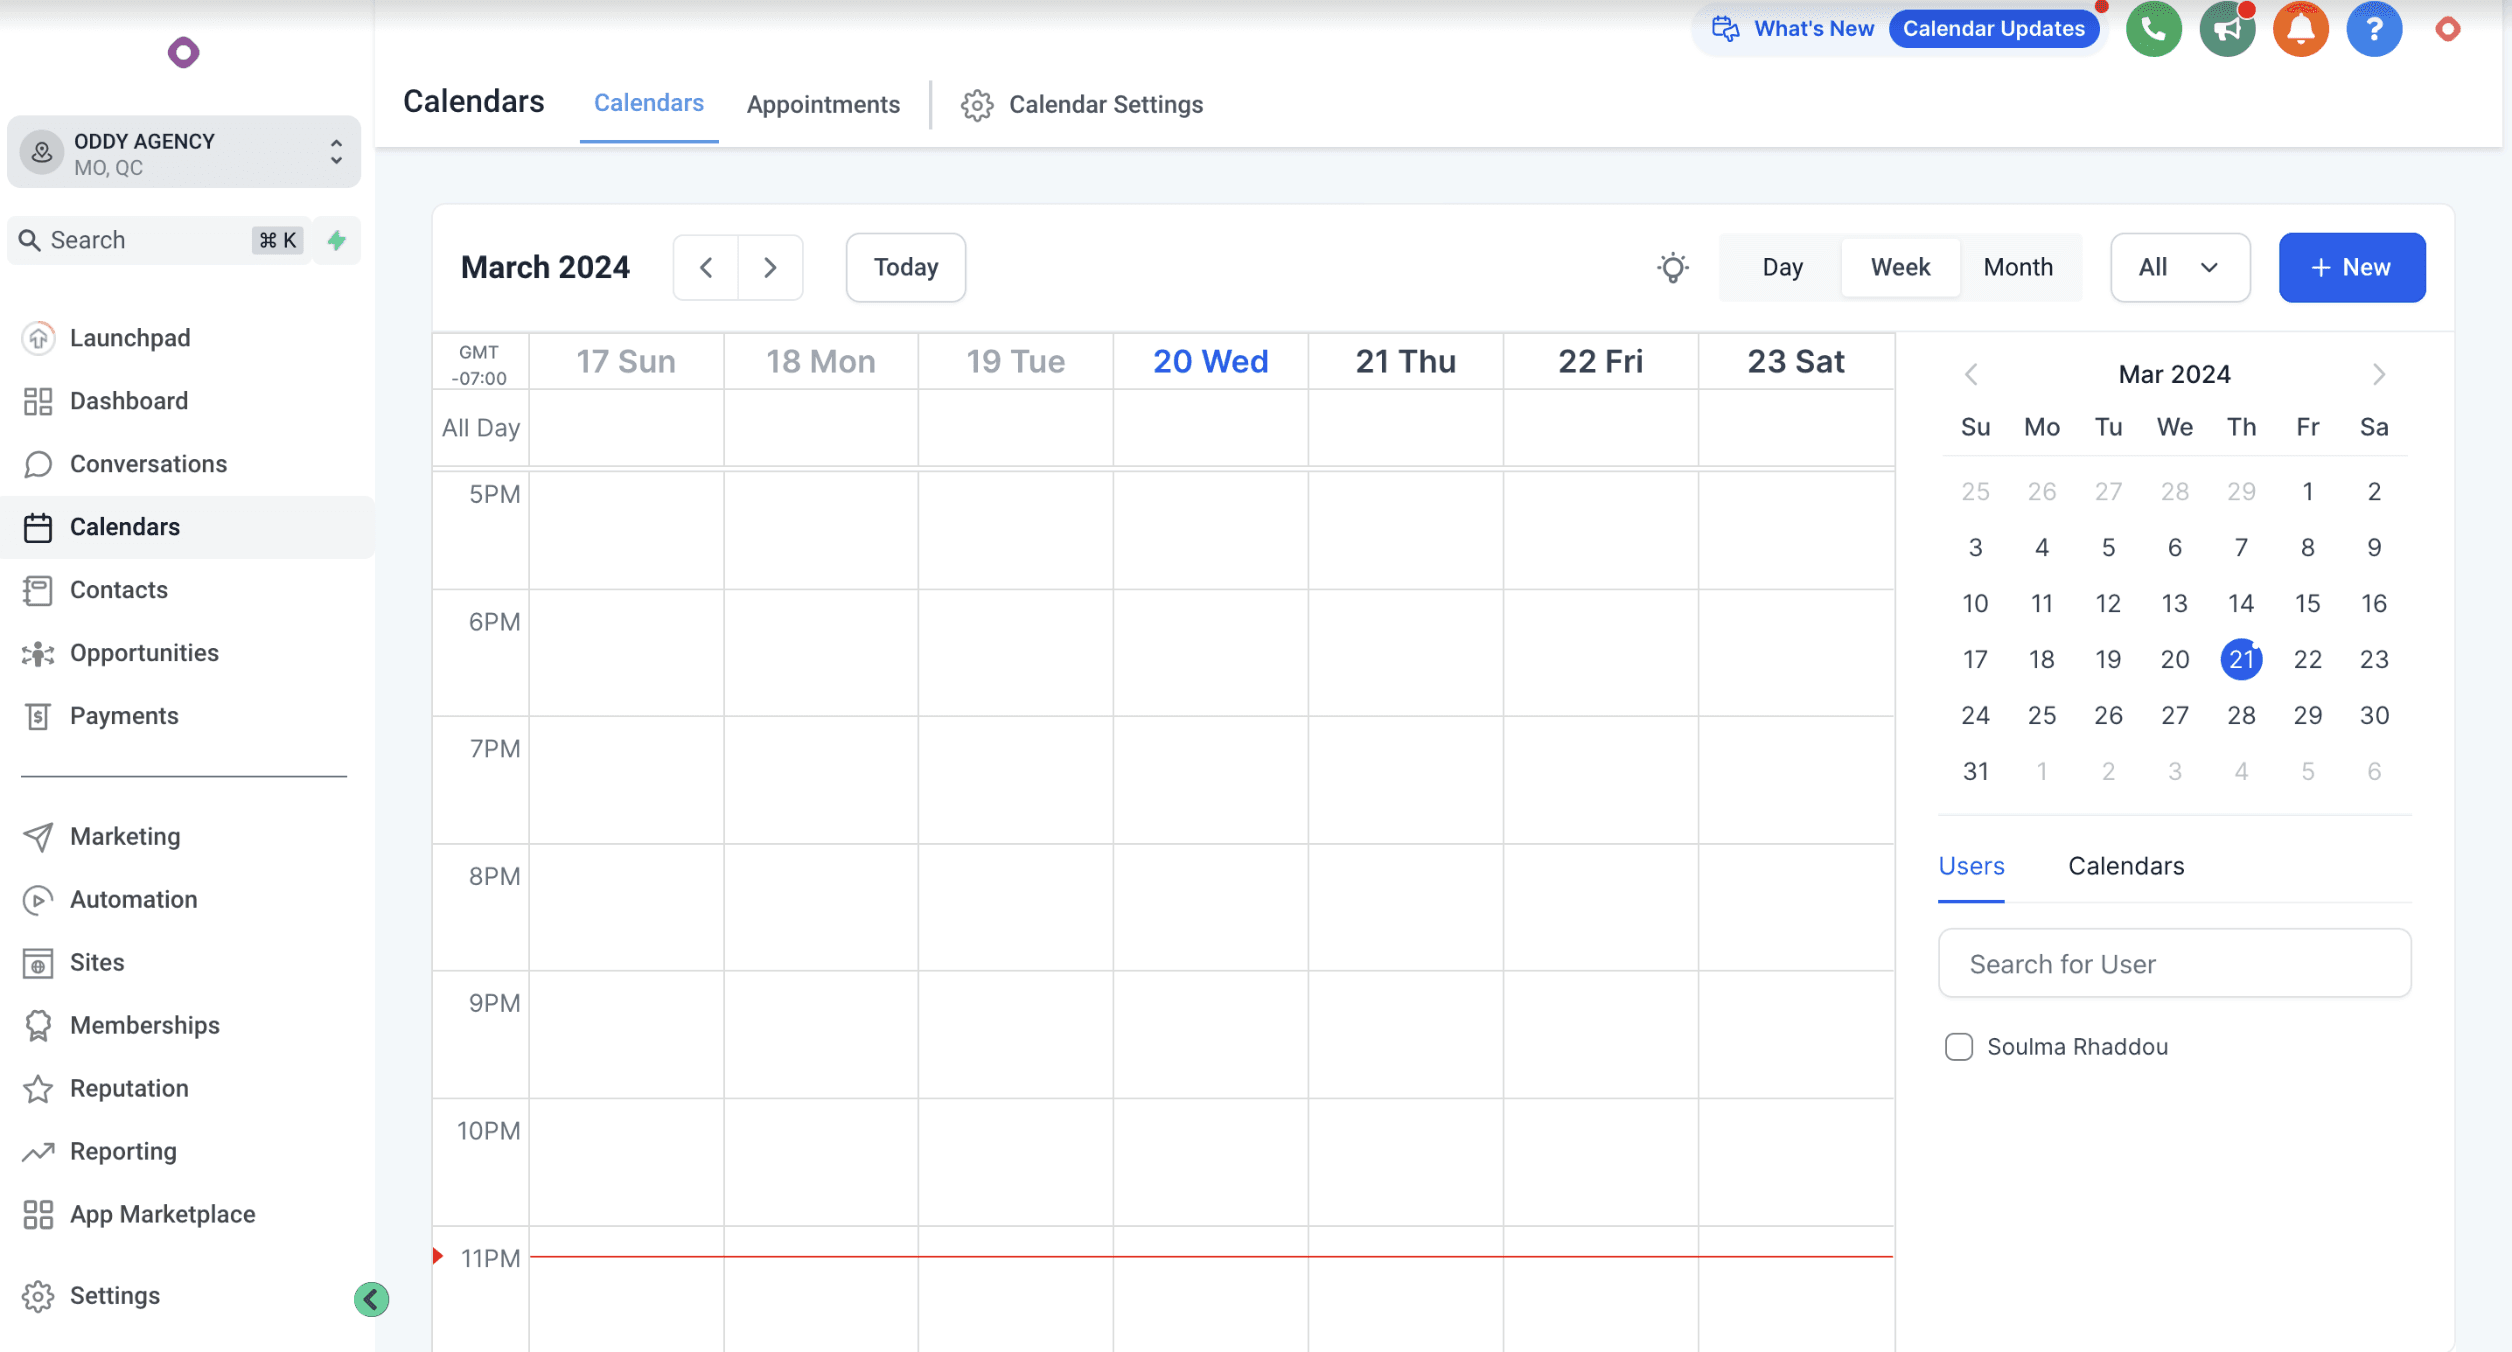Image resolution: width=2512 pixels, height=1352 pixels.
Task: Open the orange notifications bell
Action: click(x=2300, y=29)
